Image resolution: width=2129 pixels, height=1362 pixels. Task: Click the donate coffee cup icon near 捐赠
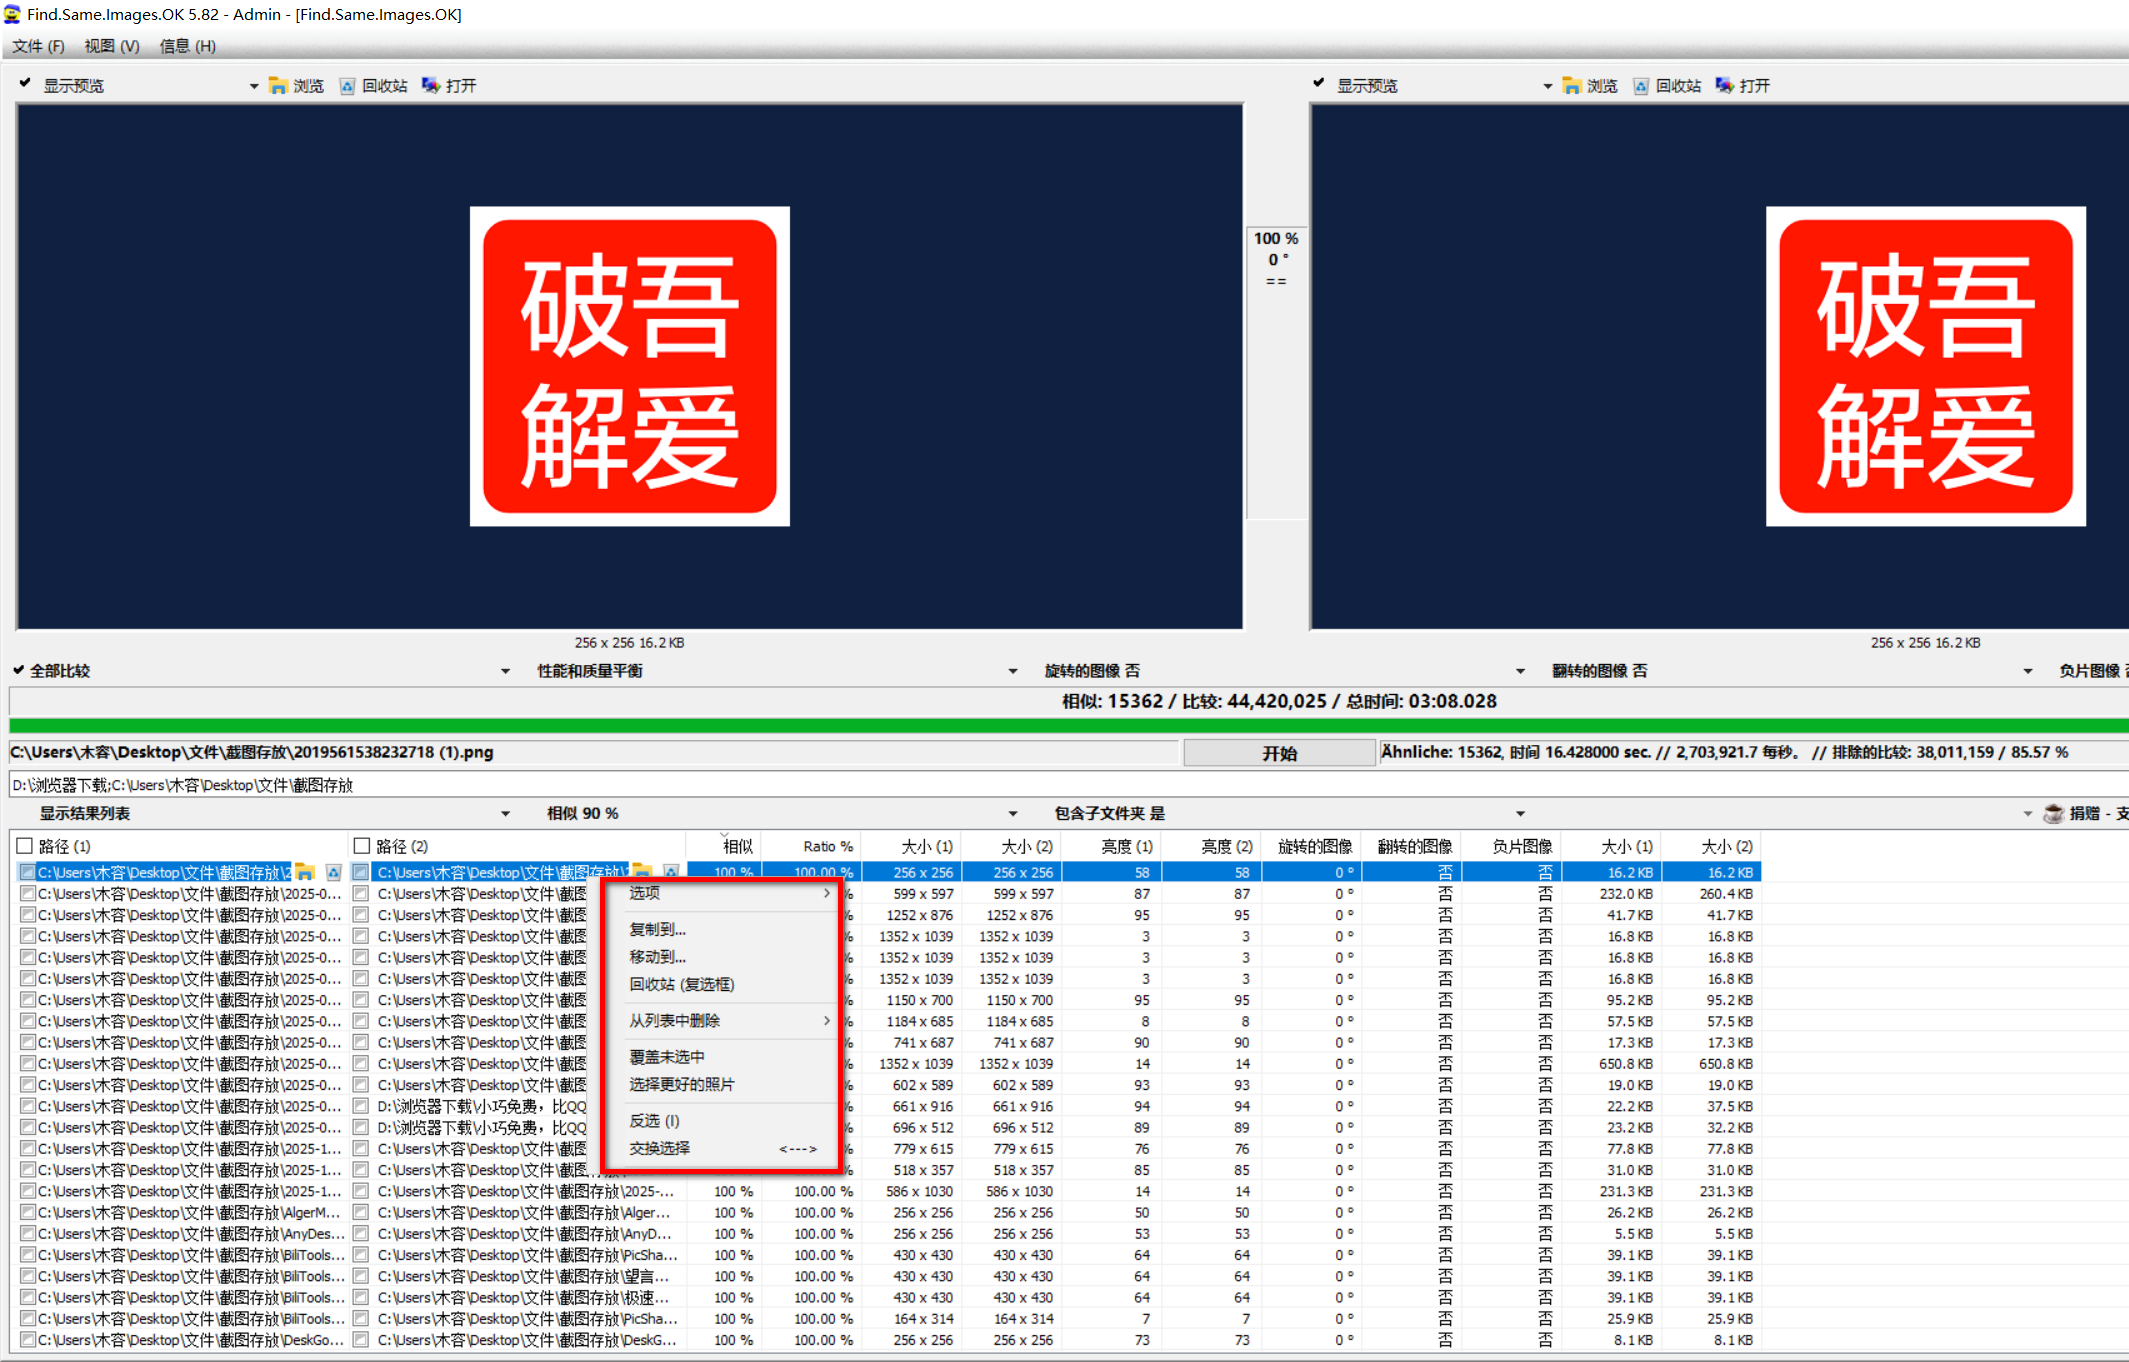coord(2053,813)
